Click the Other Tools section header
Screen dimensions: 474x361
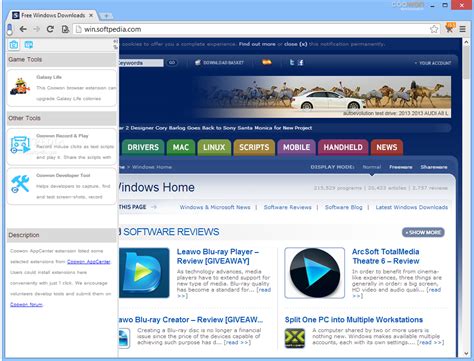pos(61,118)
